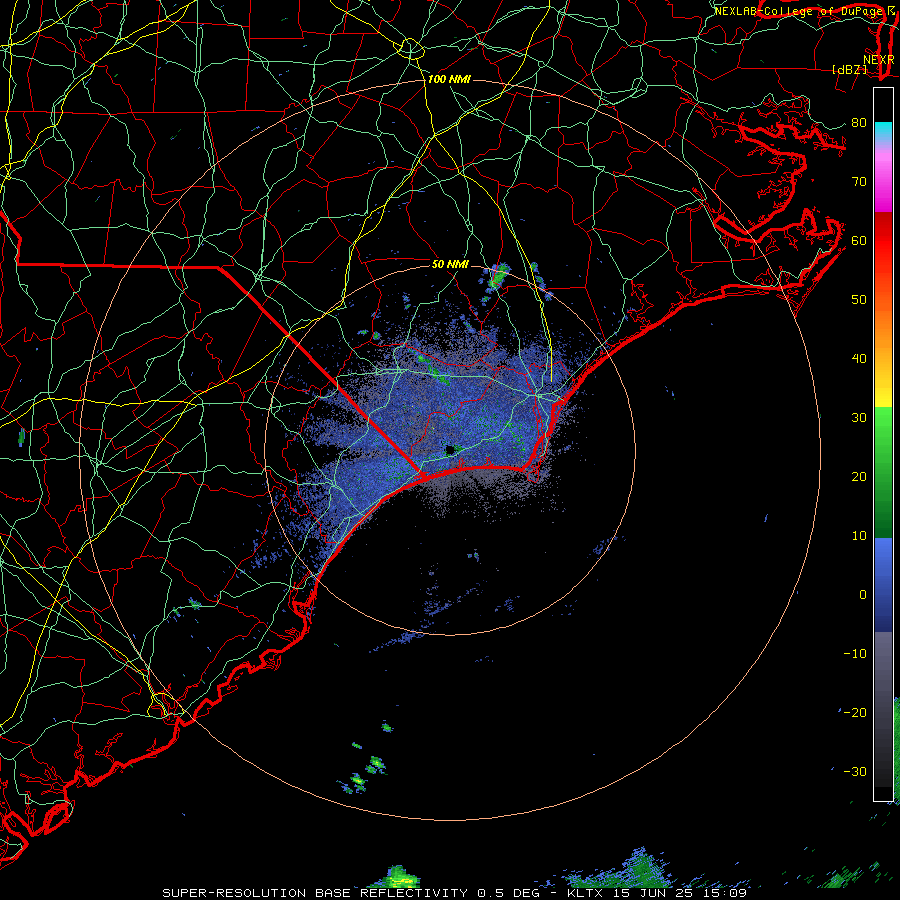Click the 80 dBZ scale value
This screenshot has width=900, height=900.
pyautogui.click(x=859, y=123)
